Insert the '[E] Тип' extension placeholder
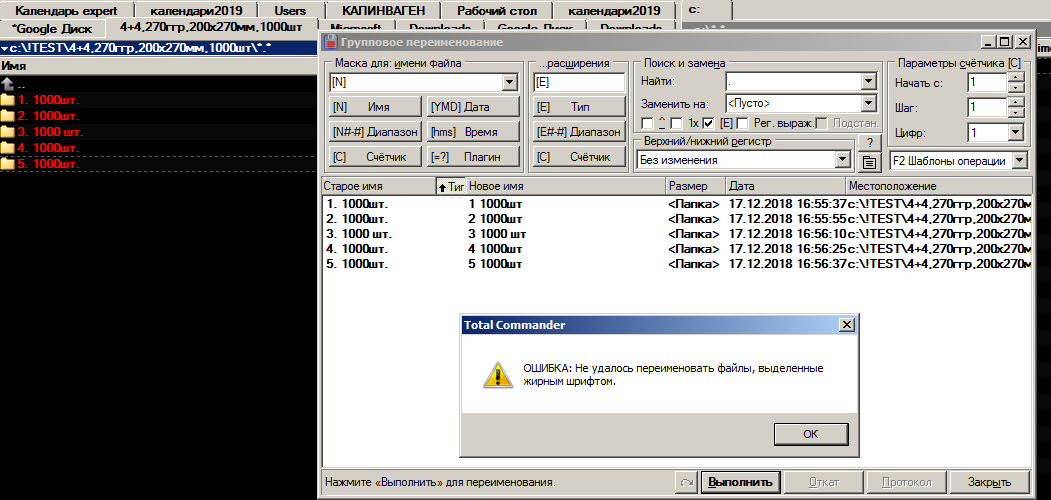The image size is (1051, 500). pyautogui.click(x=578, y=107)
